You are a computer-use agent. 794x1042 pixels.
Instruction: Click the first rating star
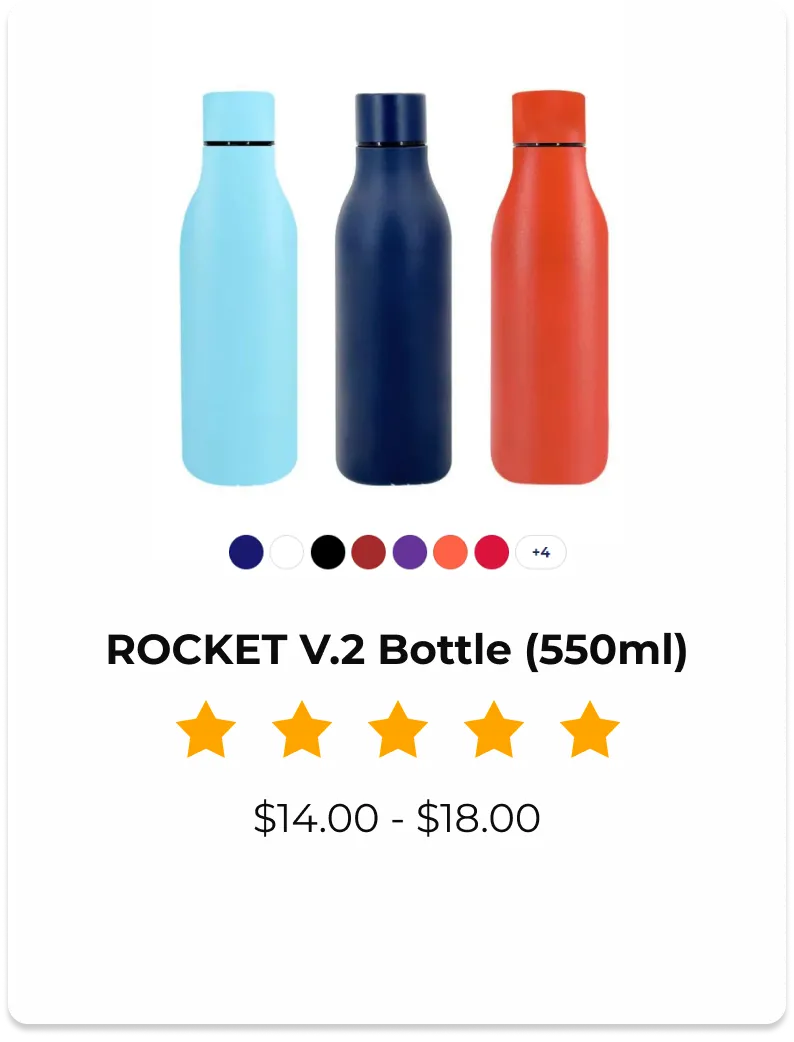206,730
